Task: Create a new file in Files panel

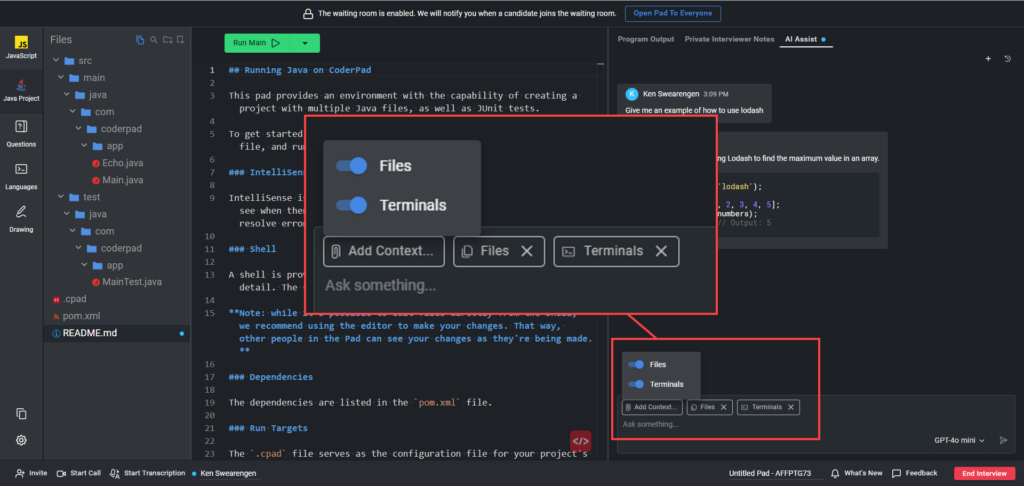Action: click(180, 40)
